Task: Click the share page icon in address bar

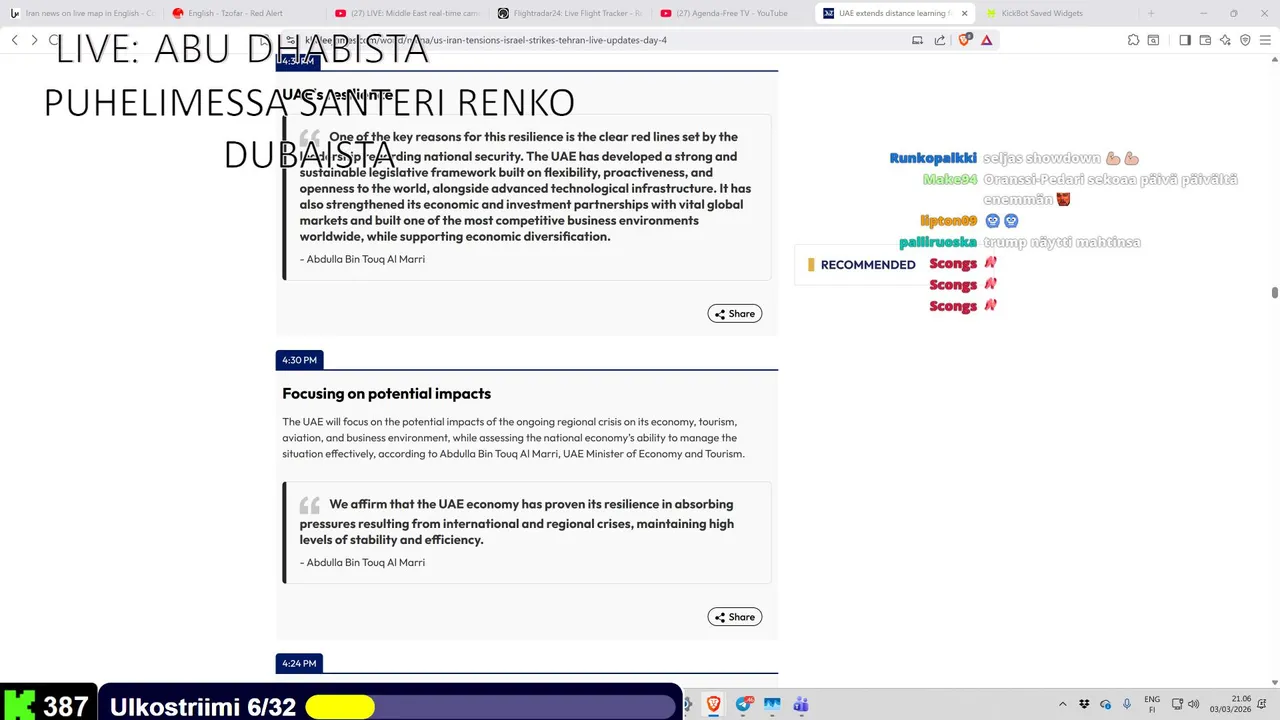Action: tap(940, 40)
